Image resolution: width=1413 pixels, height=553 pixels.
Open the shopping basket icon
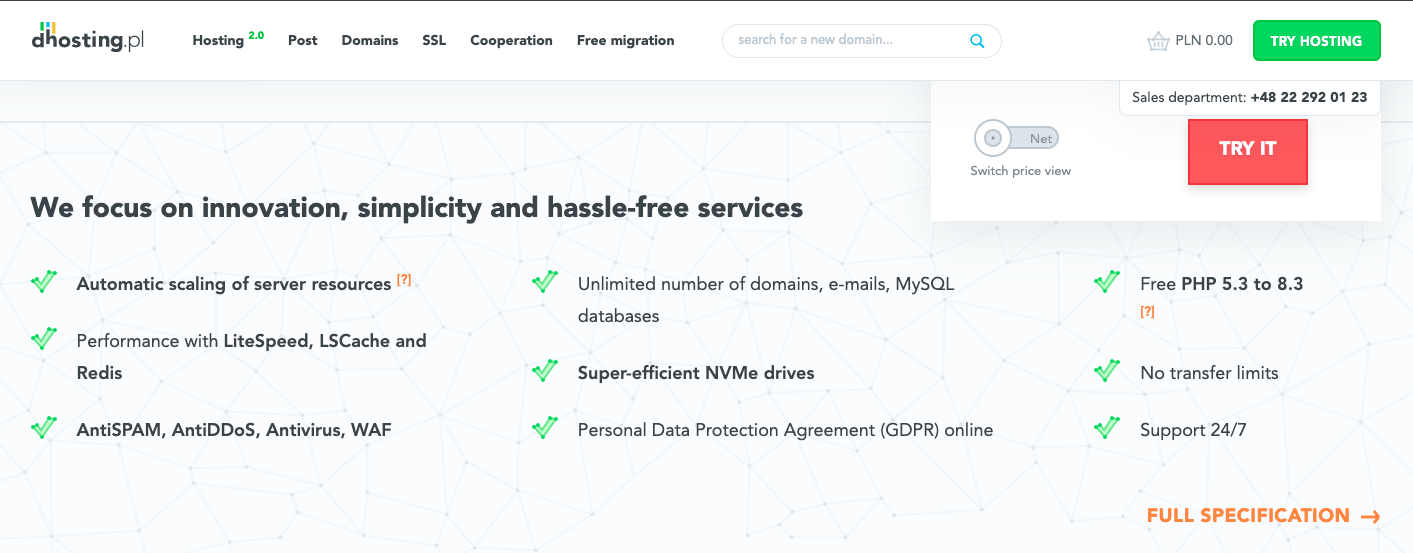[x=1158, y=41]
